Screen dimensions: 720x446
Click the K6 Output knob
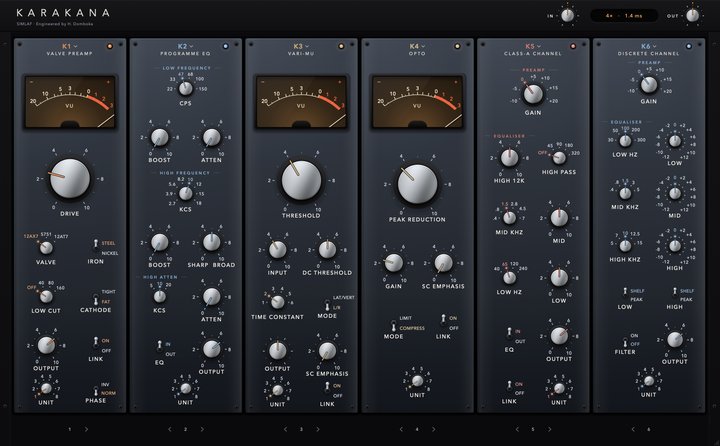675,339
